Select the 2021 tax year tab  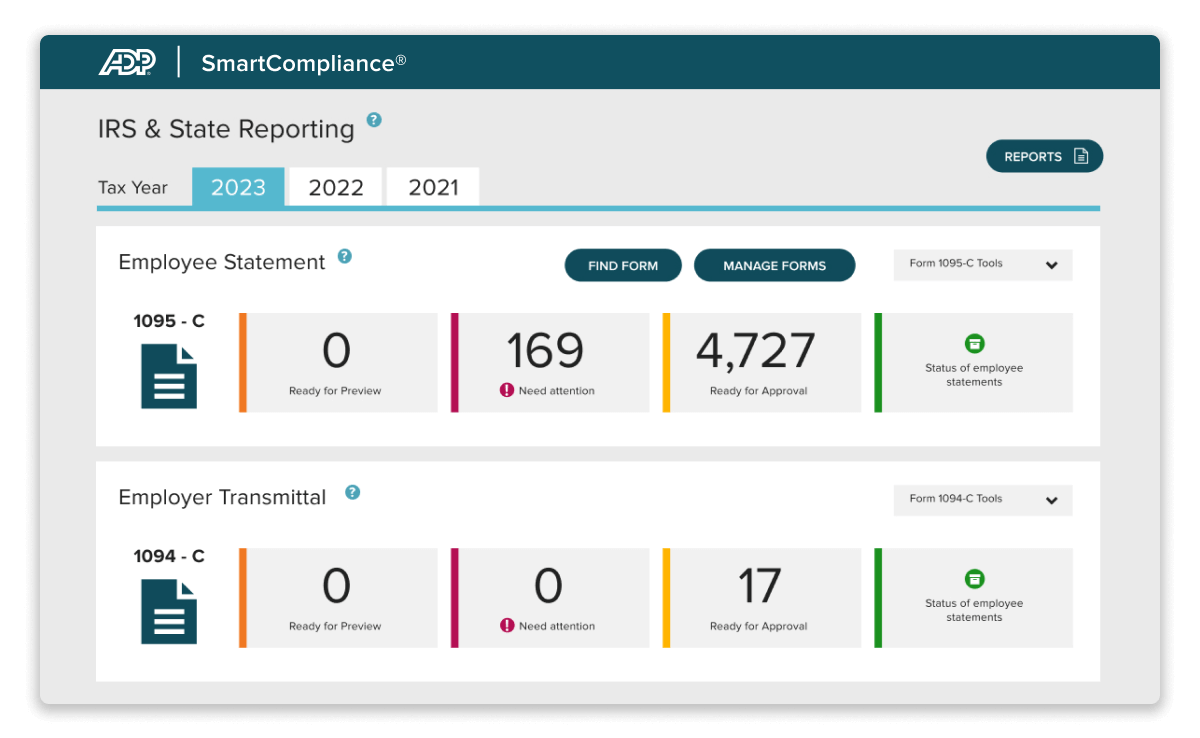432,186
